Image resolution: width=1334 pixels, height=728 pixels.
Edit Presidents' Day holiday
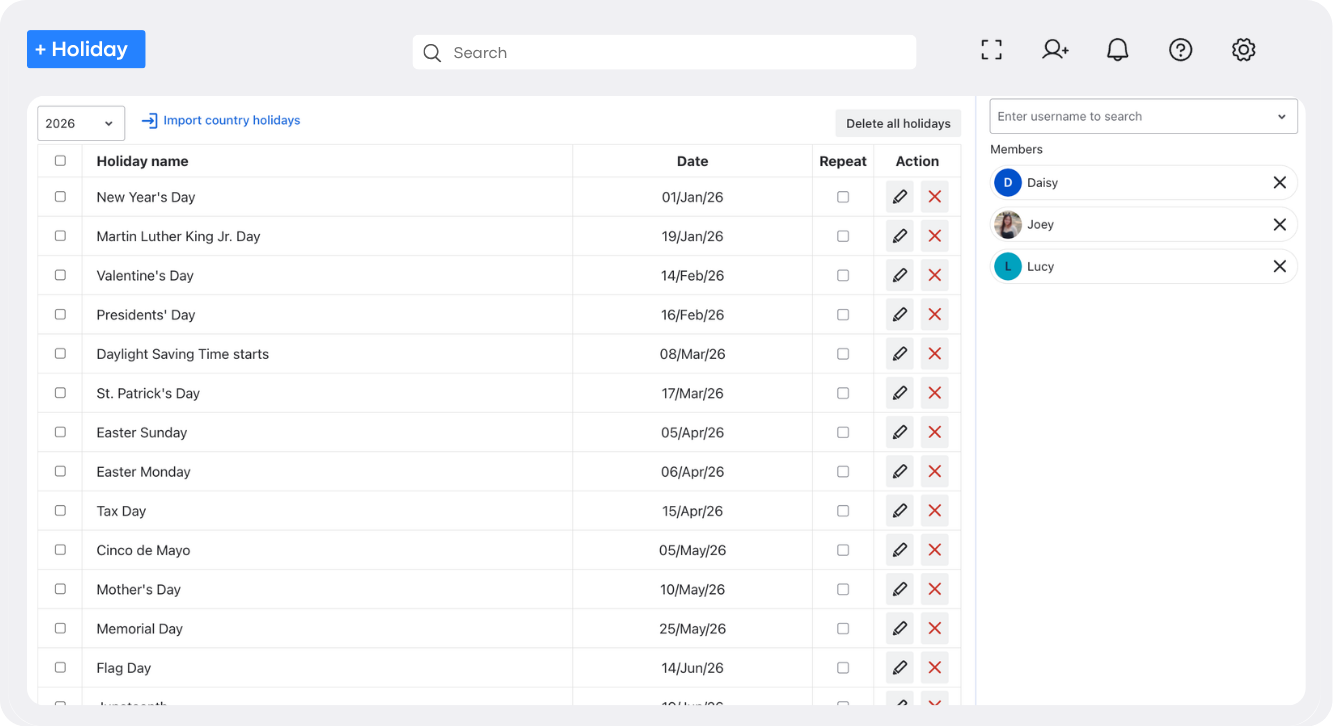[x=900, y=315]
